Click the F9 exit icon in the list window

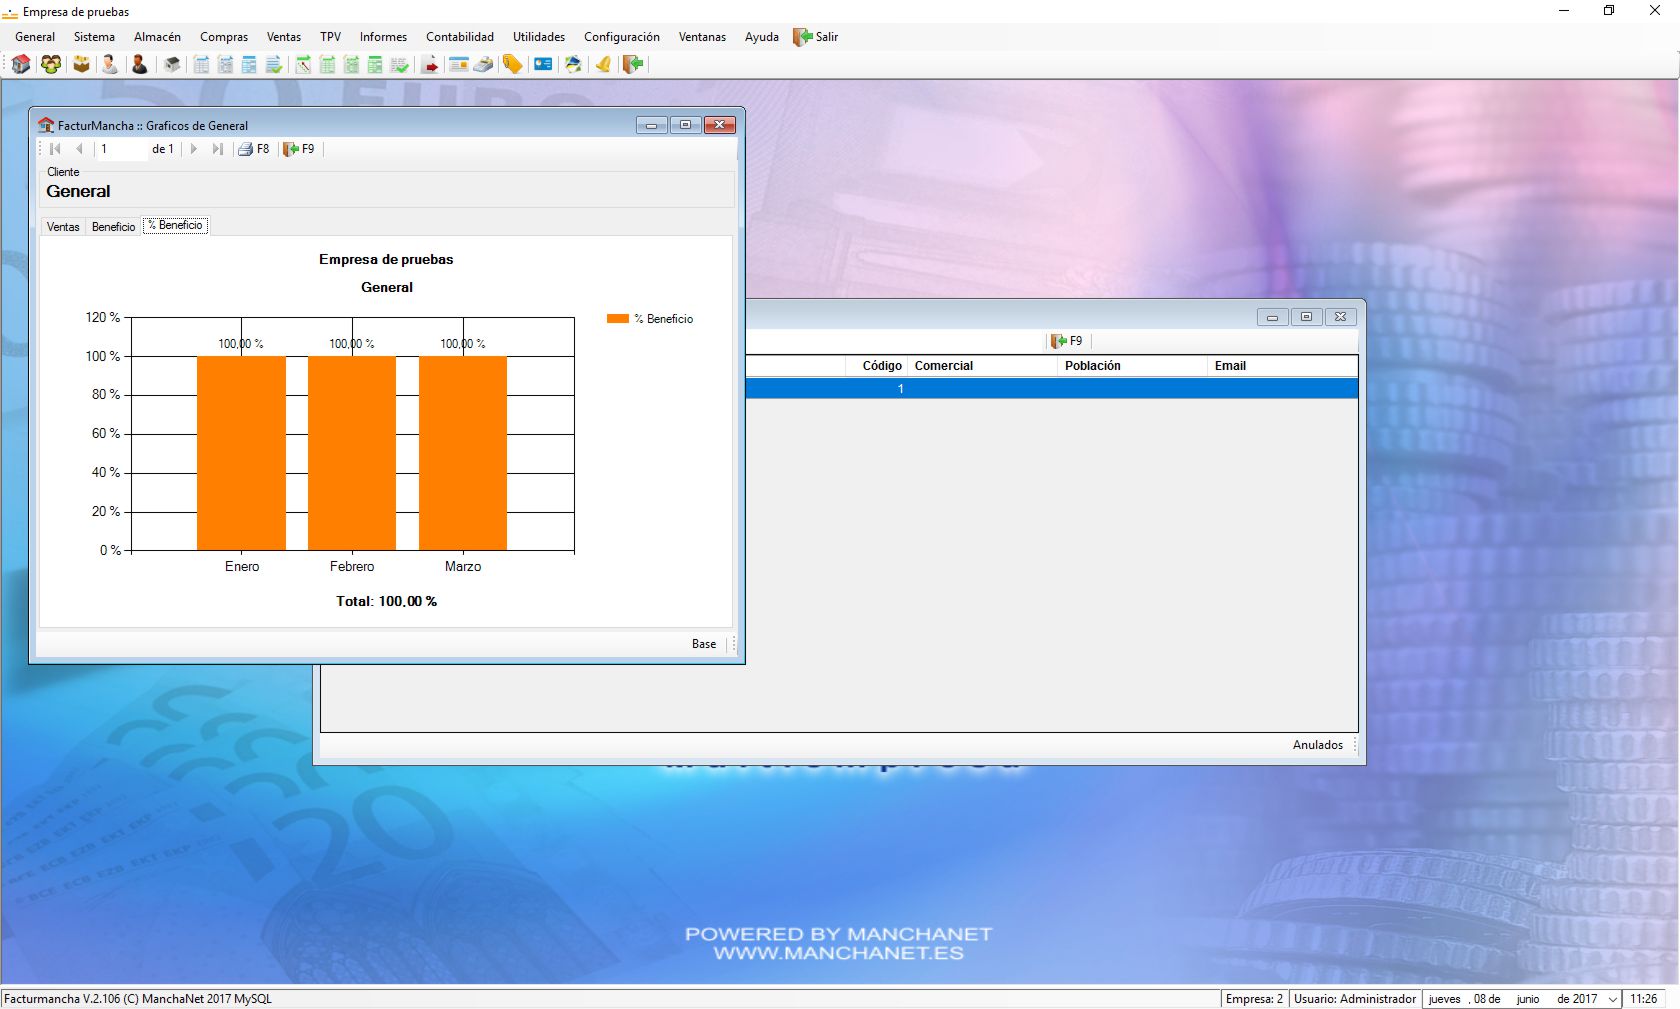click(x=1066, y=341)
